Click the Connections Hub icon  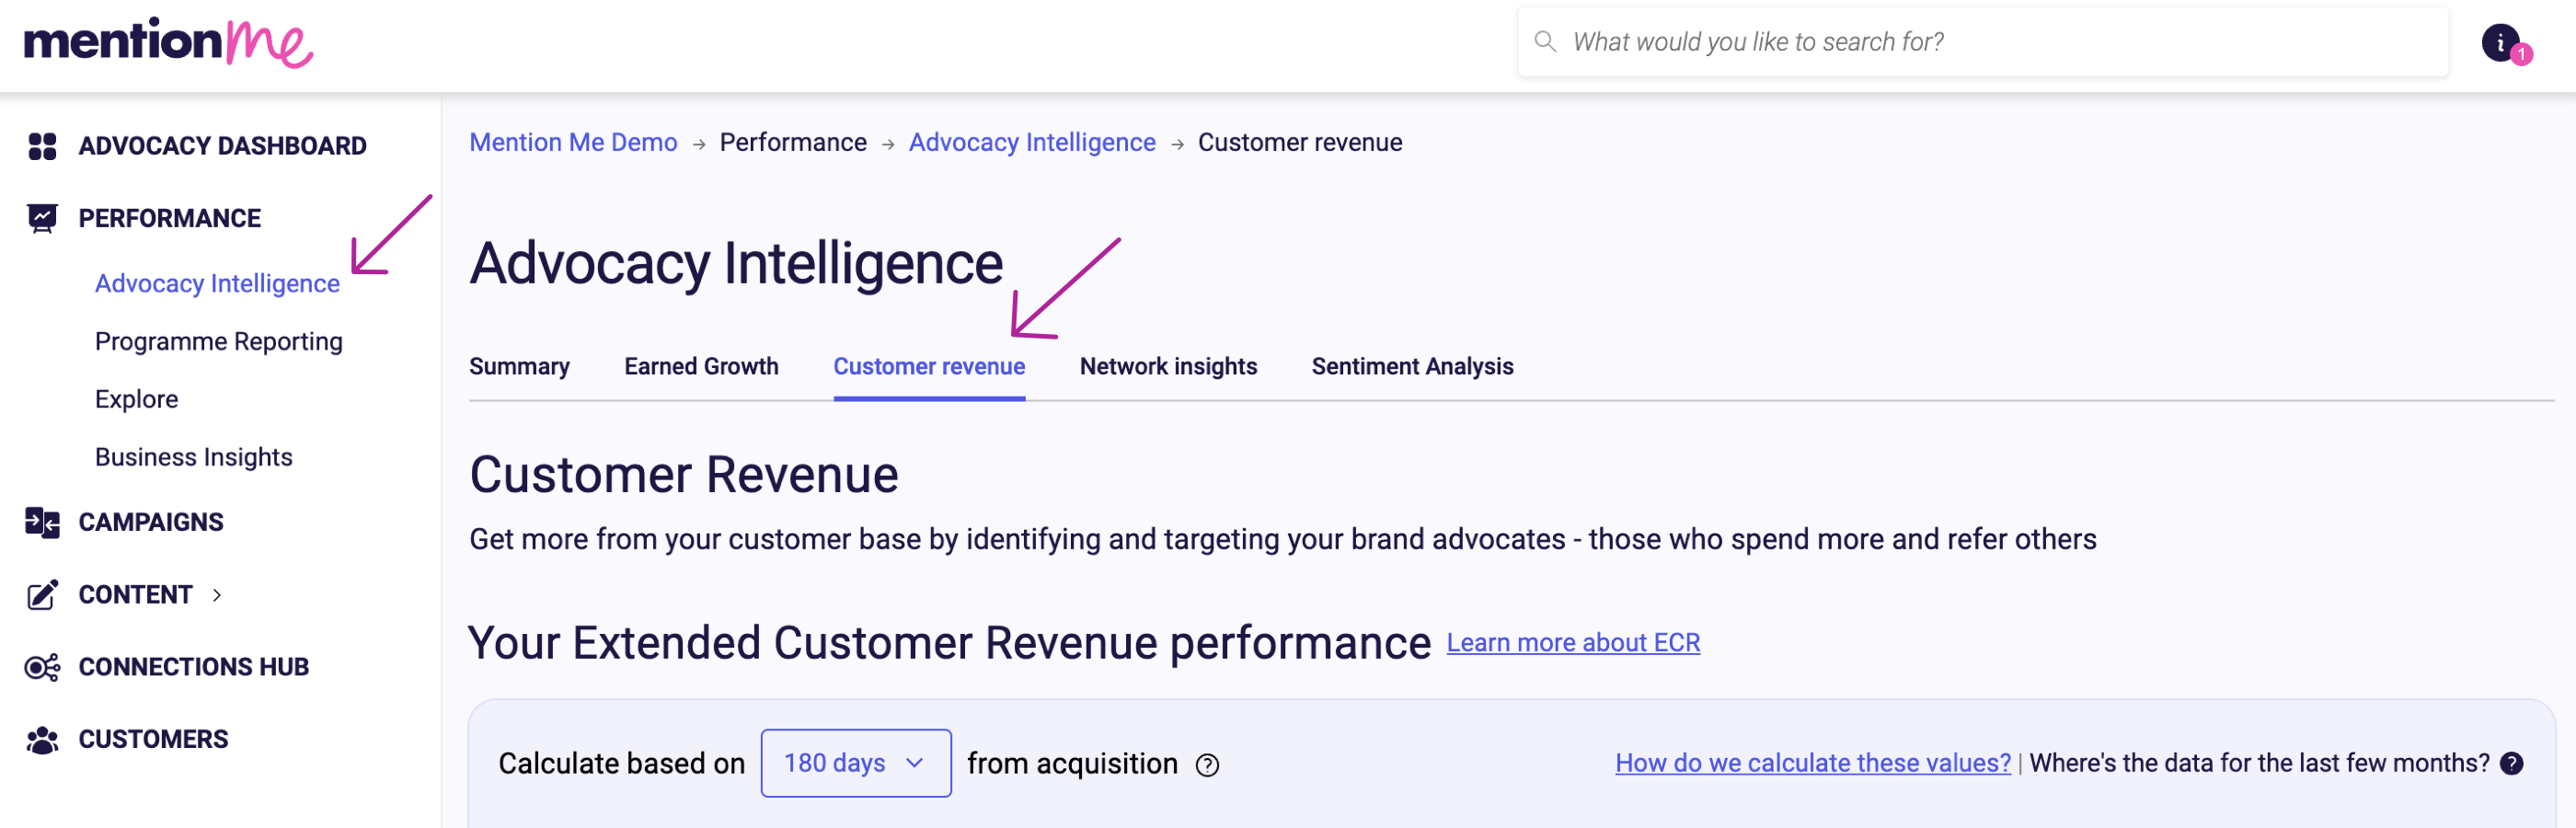(x=42, y=667)
